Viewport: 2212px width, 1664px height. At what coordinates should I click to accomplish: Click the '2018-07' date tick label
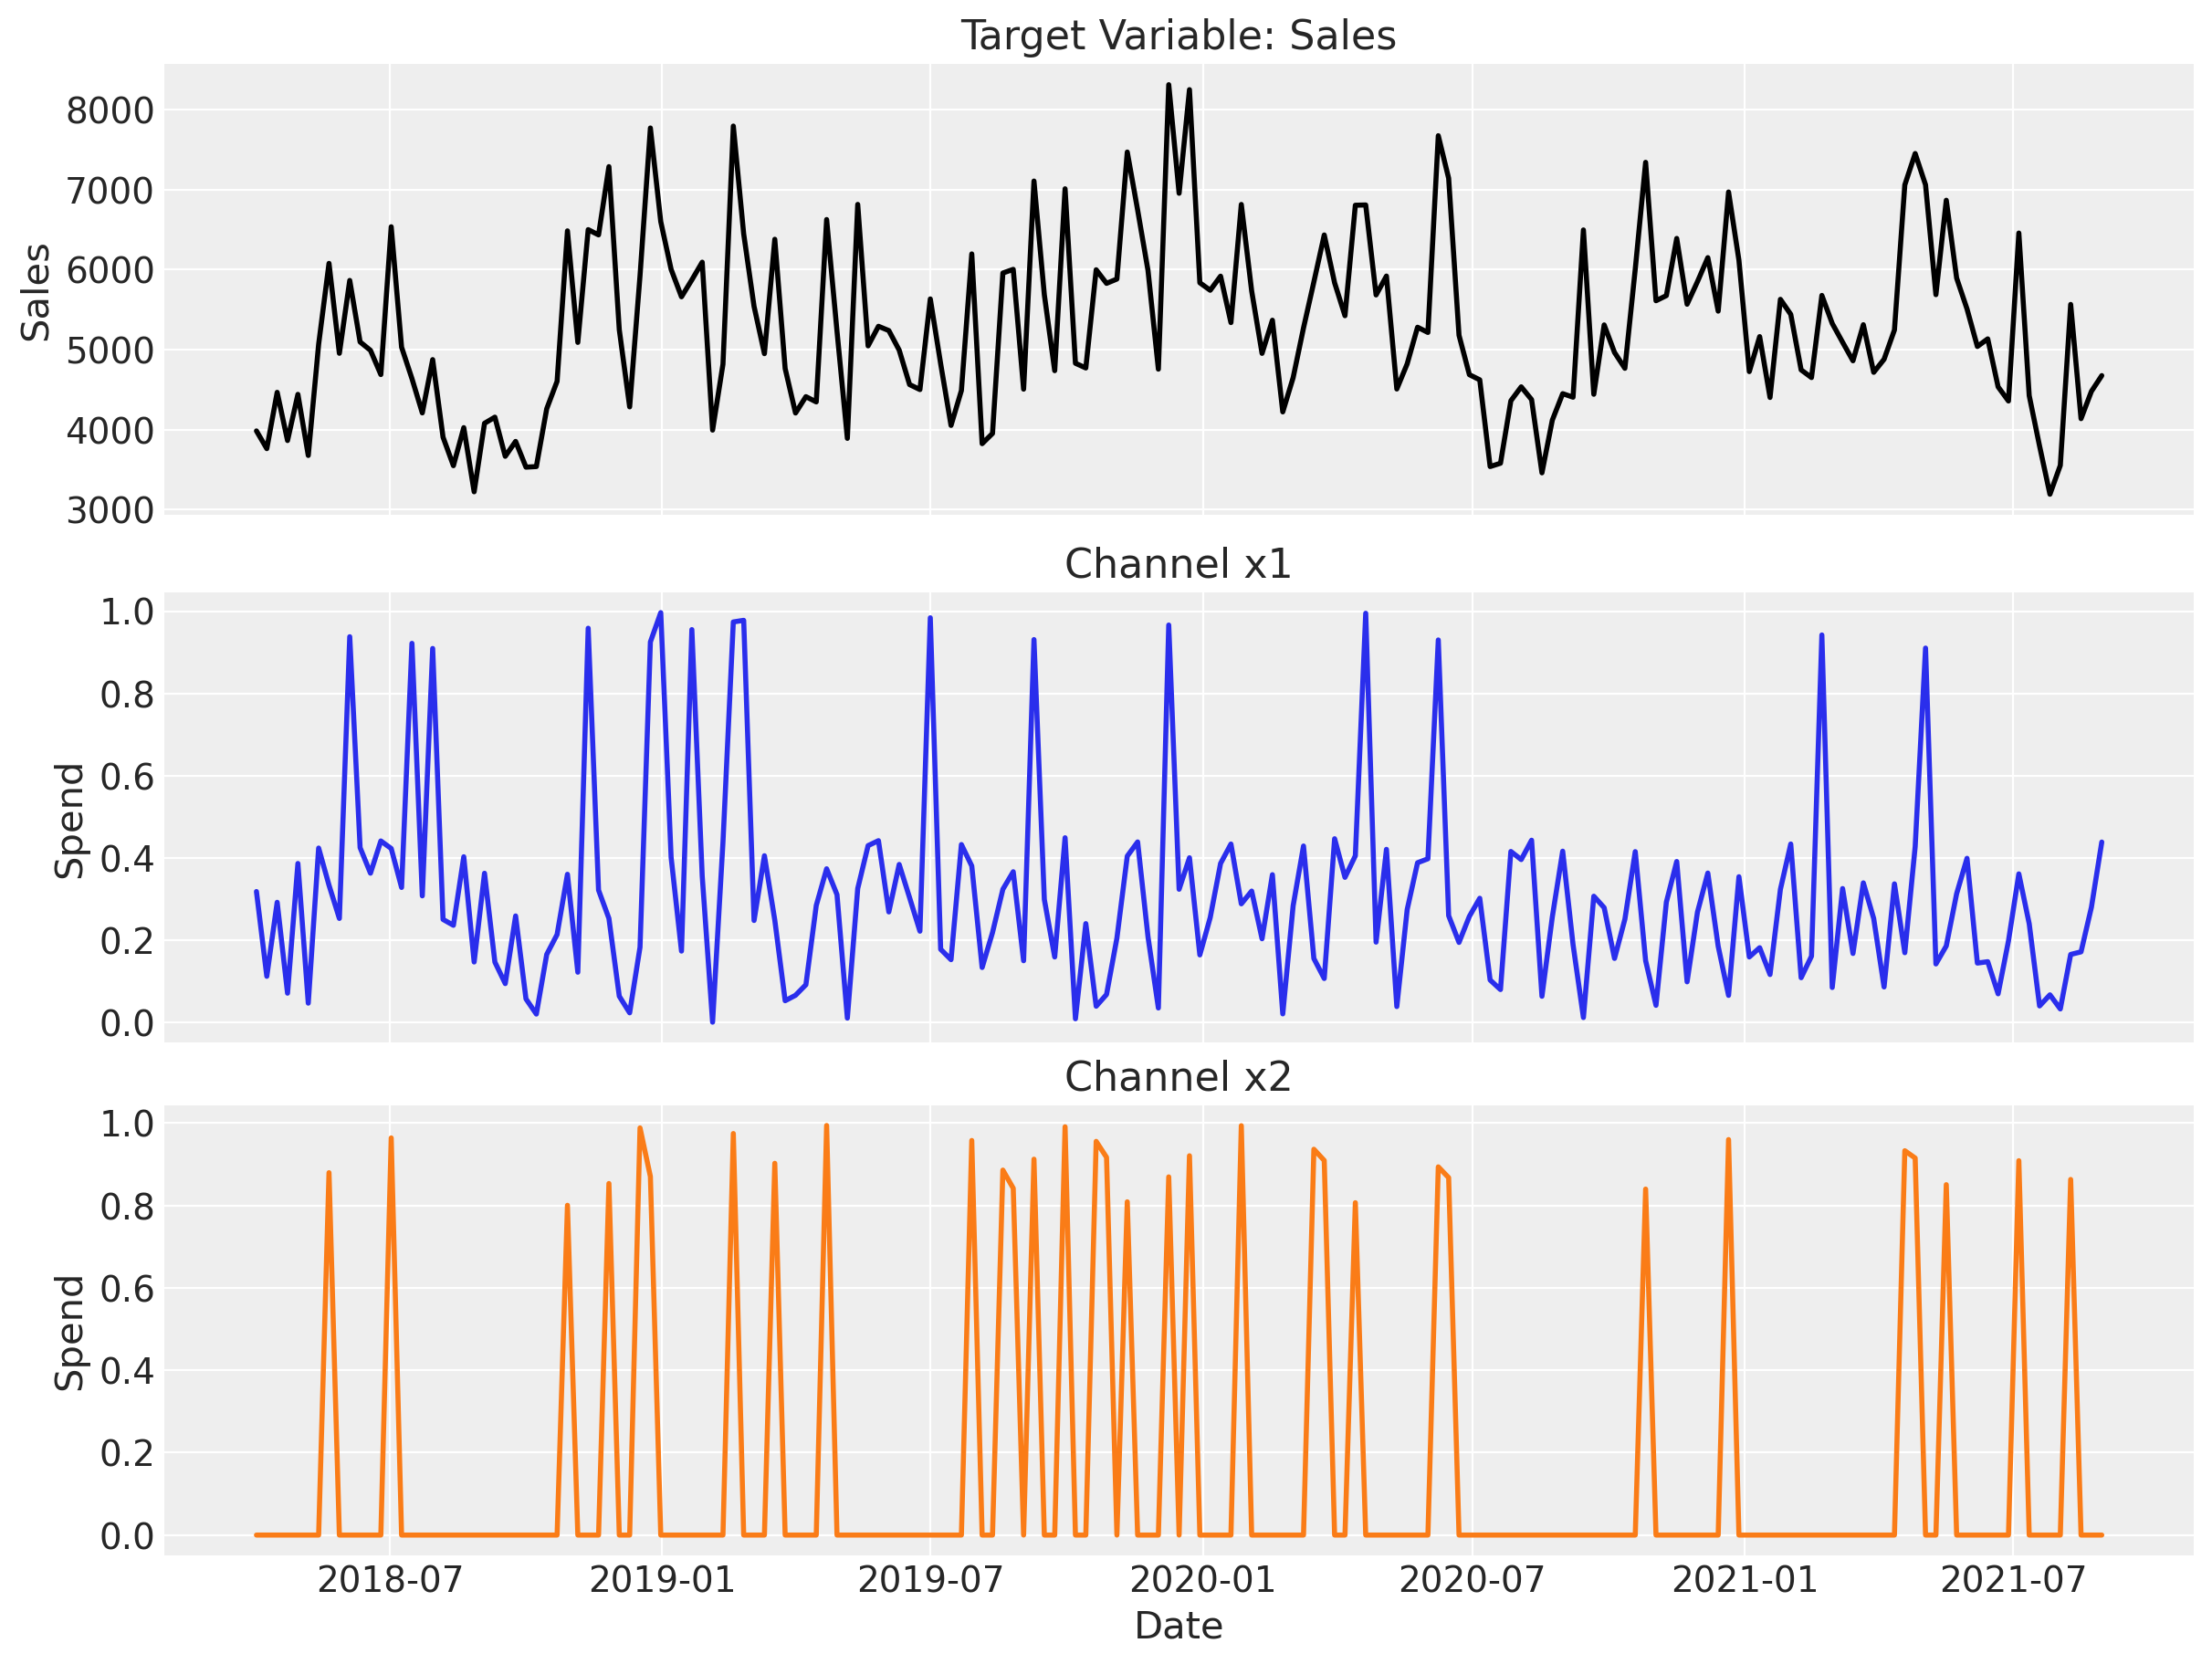click(390, 1579)
